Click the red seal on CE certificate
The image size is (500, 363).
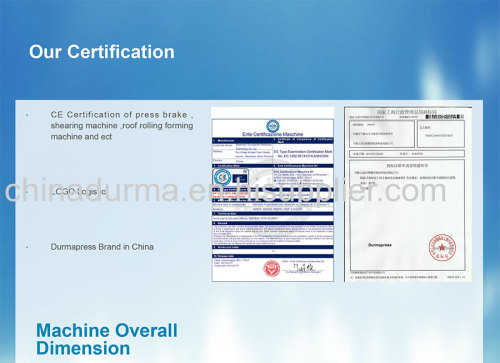[x=272, y=268]
